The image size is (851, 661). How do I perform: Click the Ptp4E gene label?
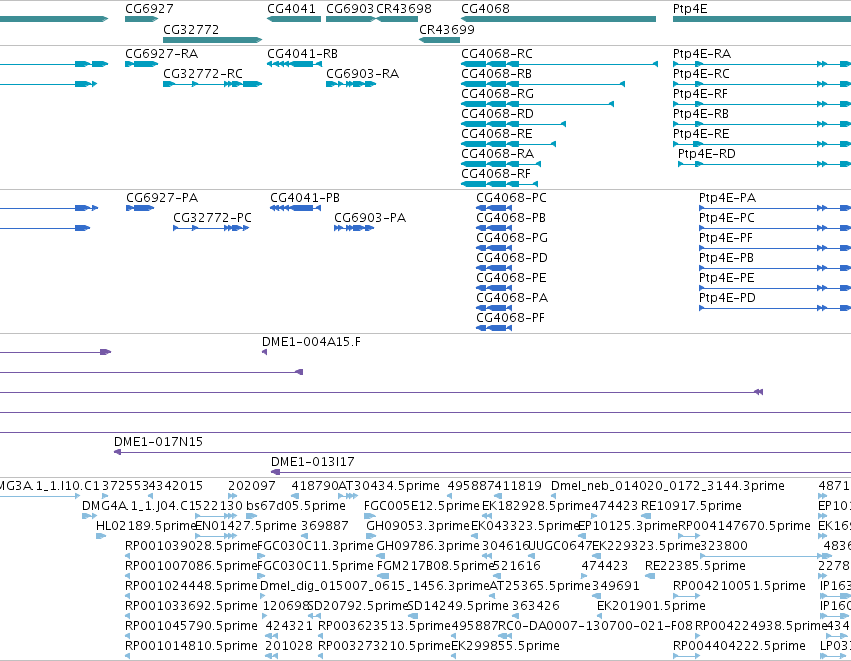click(690, 9)
